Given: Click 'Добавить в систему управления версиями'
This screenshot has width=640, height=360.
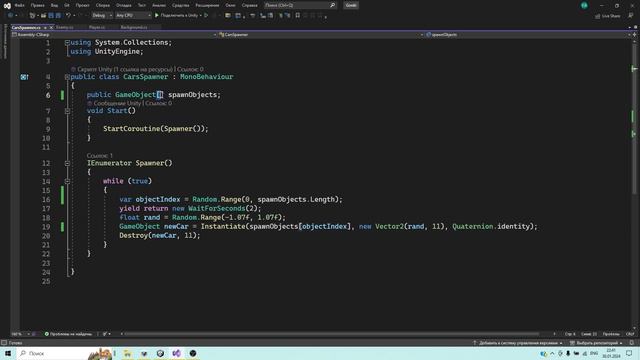Looking at the screenshot, I should click(x=518, y=343).
